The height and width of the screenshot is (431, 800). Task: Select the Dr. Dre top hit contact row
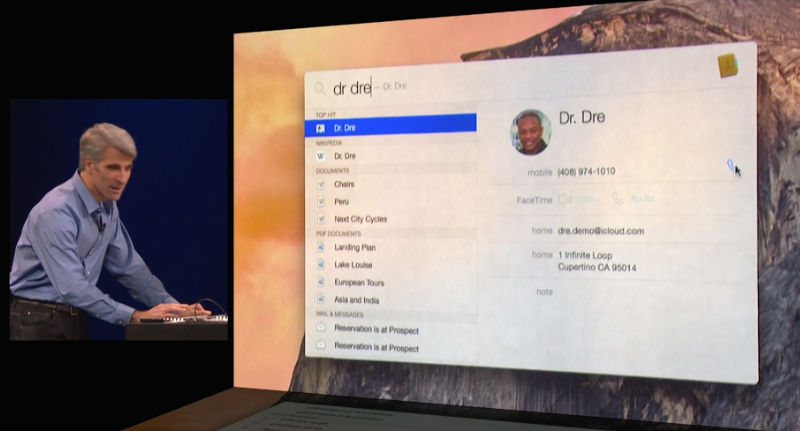[390, 127]
